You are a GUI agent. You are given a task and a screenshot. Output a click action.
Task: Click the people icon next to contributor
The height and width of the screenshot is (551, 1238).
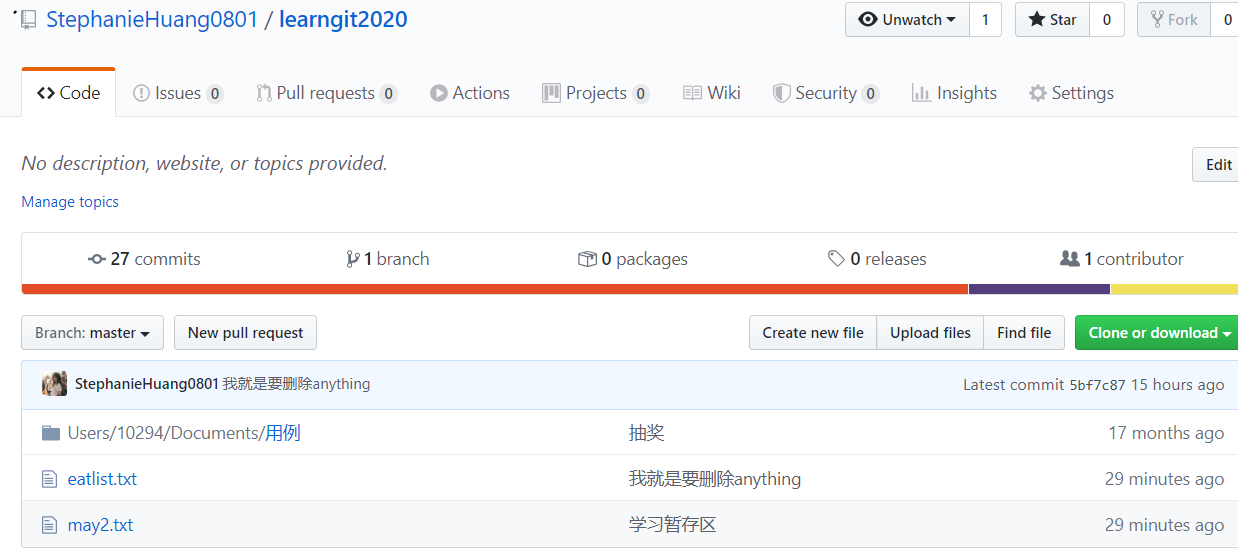1069,259
